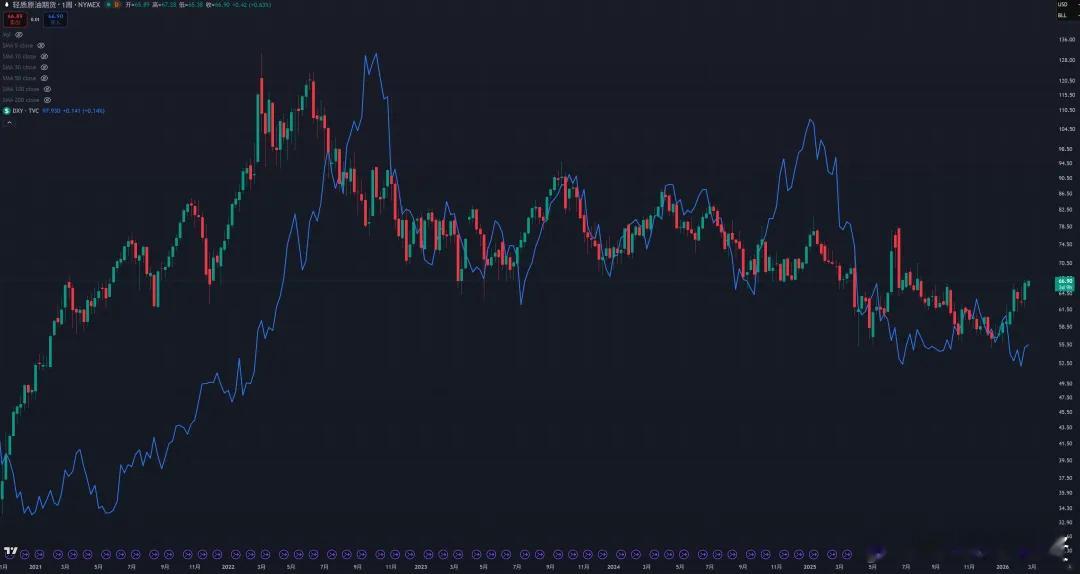Click the 104.50 price axis label
The height and width of the screenshot is (574, 1080).
pos(1066,129)
